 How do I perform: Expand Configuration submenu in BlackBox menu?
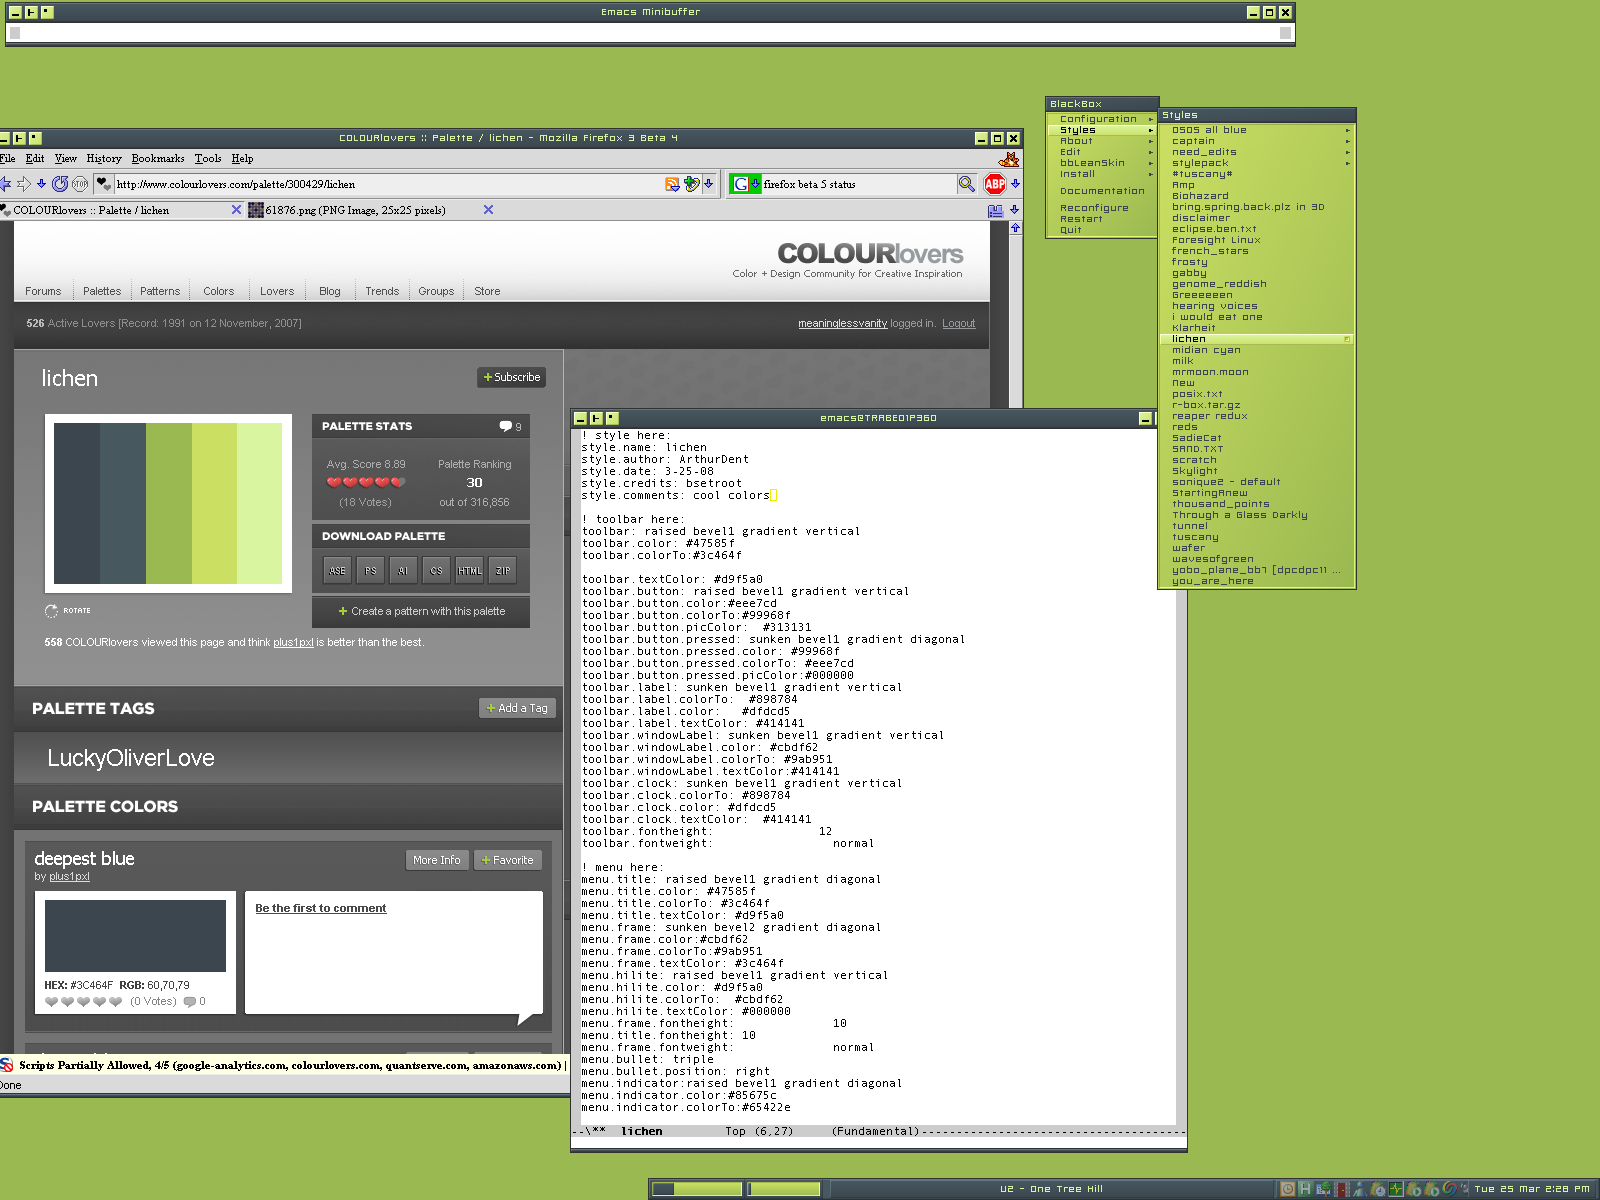tap(1103, 119)
